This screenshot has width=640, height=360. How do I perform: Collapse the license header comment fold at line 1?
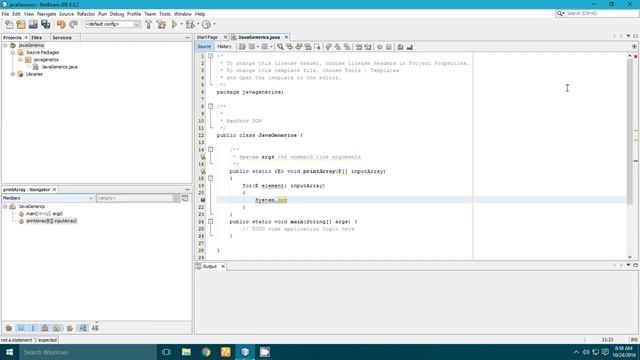211,56
